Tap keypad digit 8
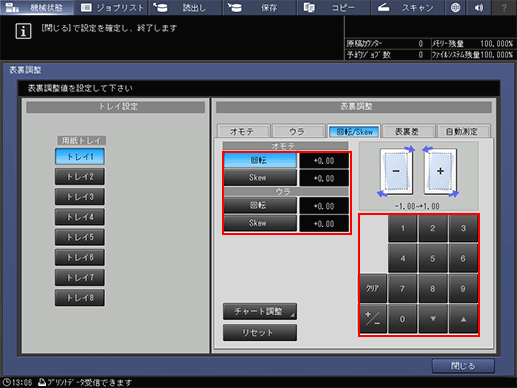The image size is (517, 388). point(433,289)
